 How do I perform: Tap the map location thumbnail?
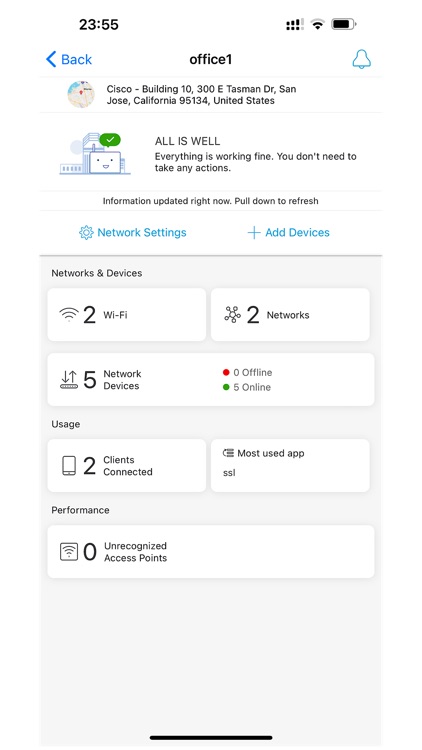coord(81,94)
